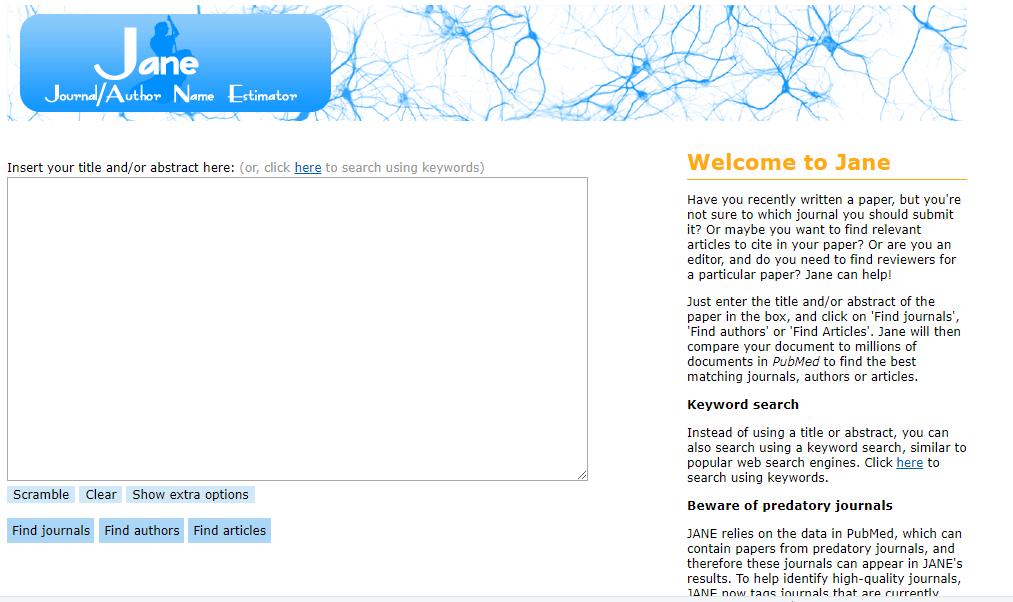Select 'Keyword search' heading text
The width and height of the screenshot is (1013, 602).
point(743,404)
